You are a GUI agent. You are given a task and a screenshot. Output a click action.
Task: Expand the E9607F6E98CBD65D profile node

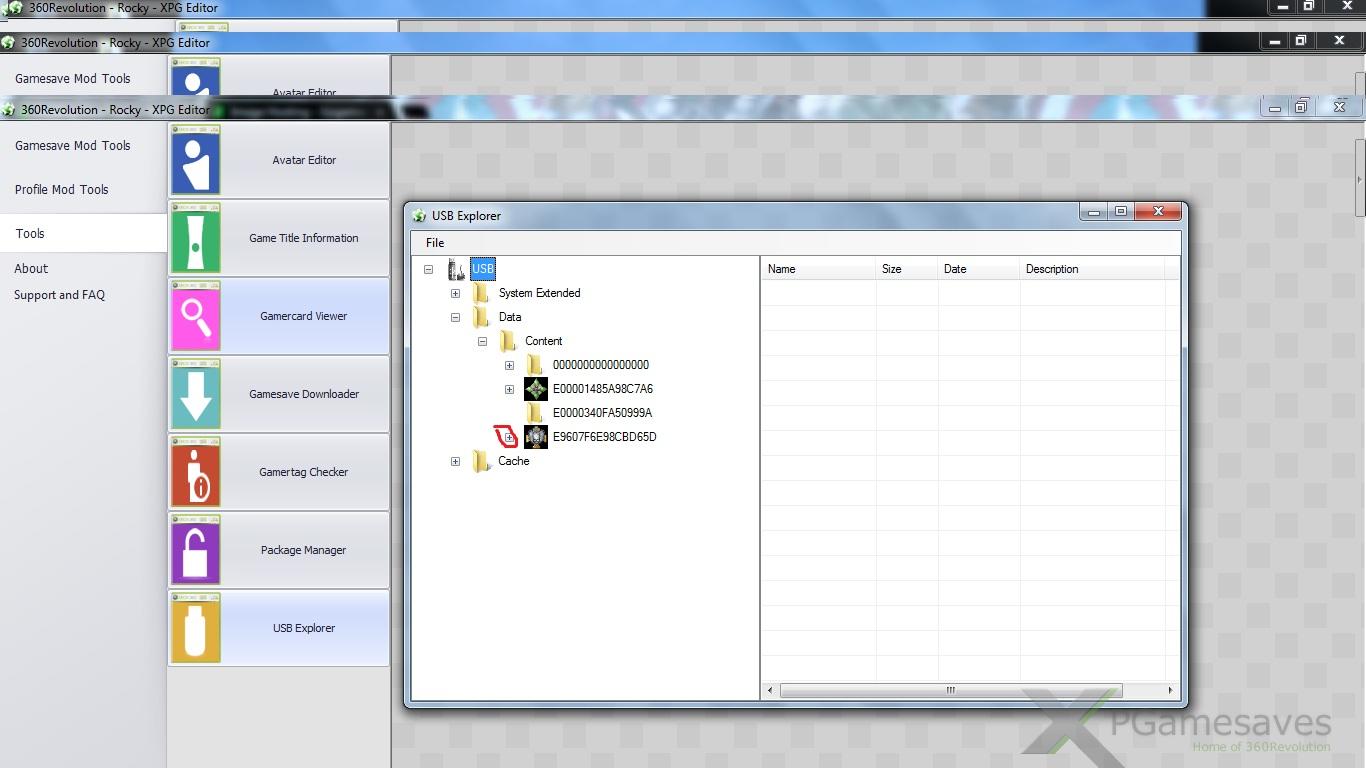(x=509, y=437)
